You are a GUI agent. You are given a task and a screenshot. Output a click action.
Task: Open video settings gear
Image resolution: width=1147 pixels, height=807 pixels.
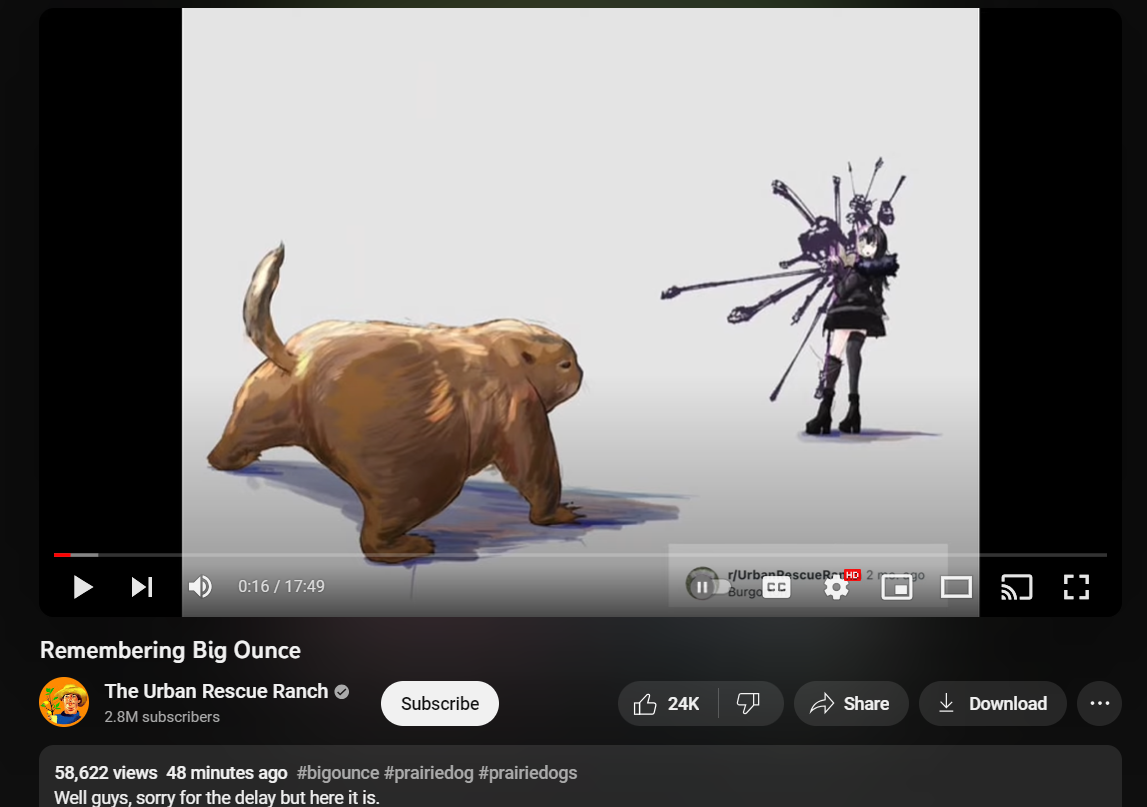coord(836,587)
